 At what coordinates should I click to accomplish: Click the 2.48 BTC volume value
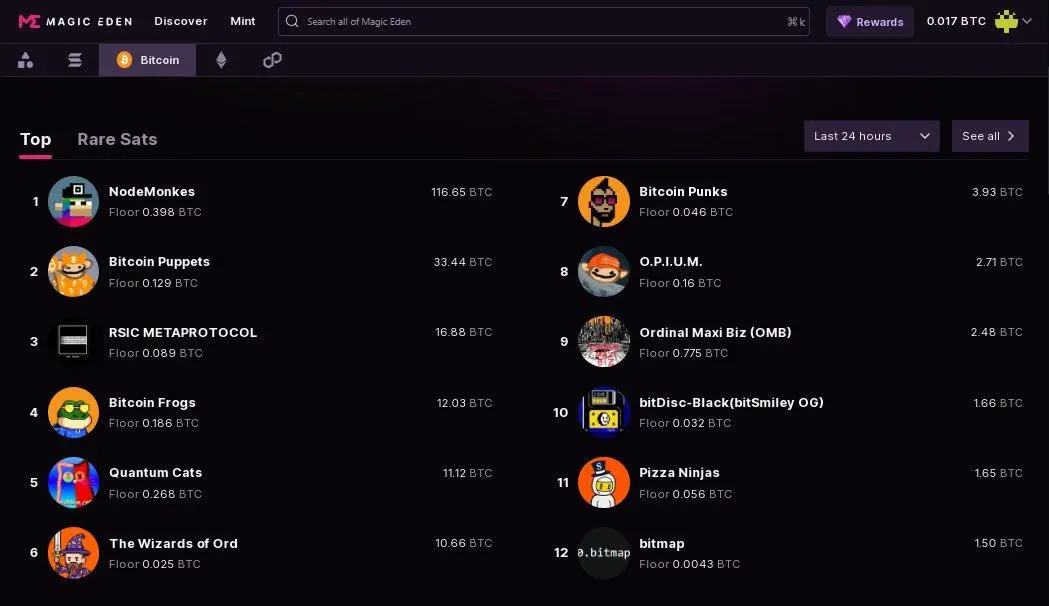997,332
